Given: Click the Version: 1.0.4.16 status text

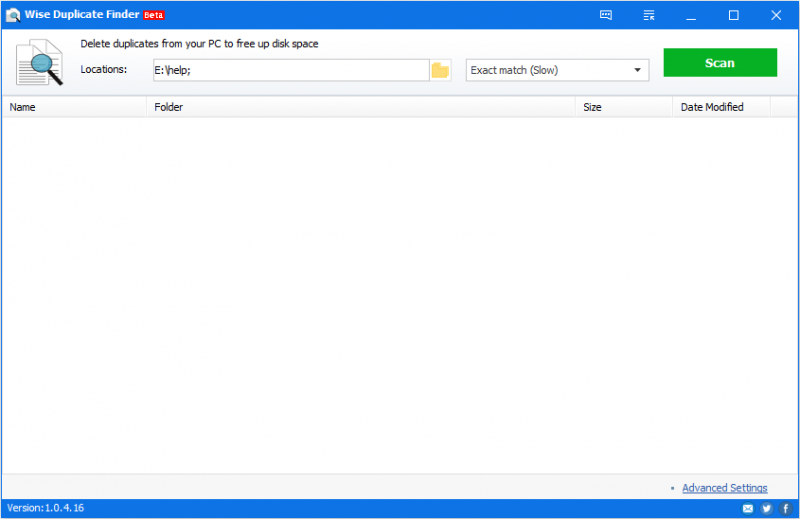Looking at the screenshot, I should tap(45, 508).
